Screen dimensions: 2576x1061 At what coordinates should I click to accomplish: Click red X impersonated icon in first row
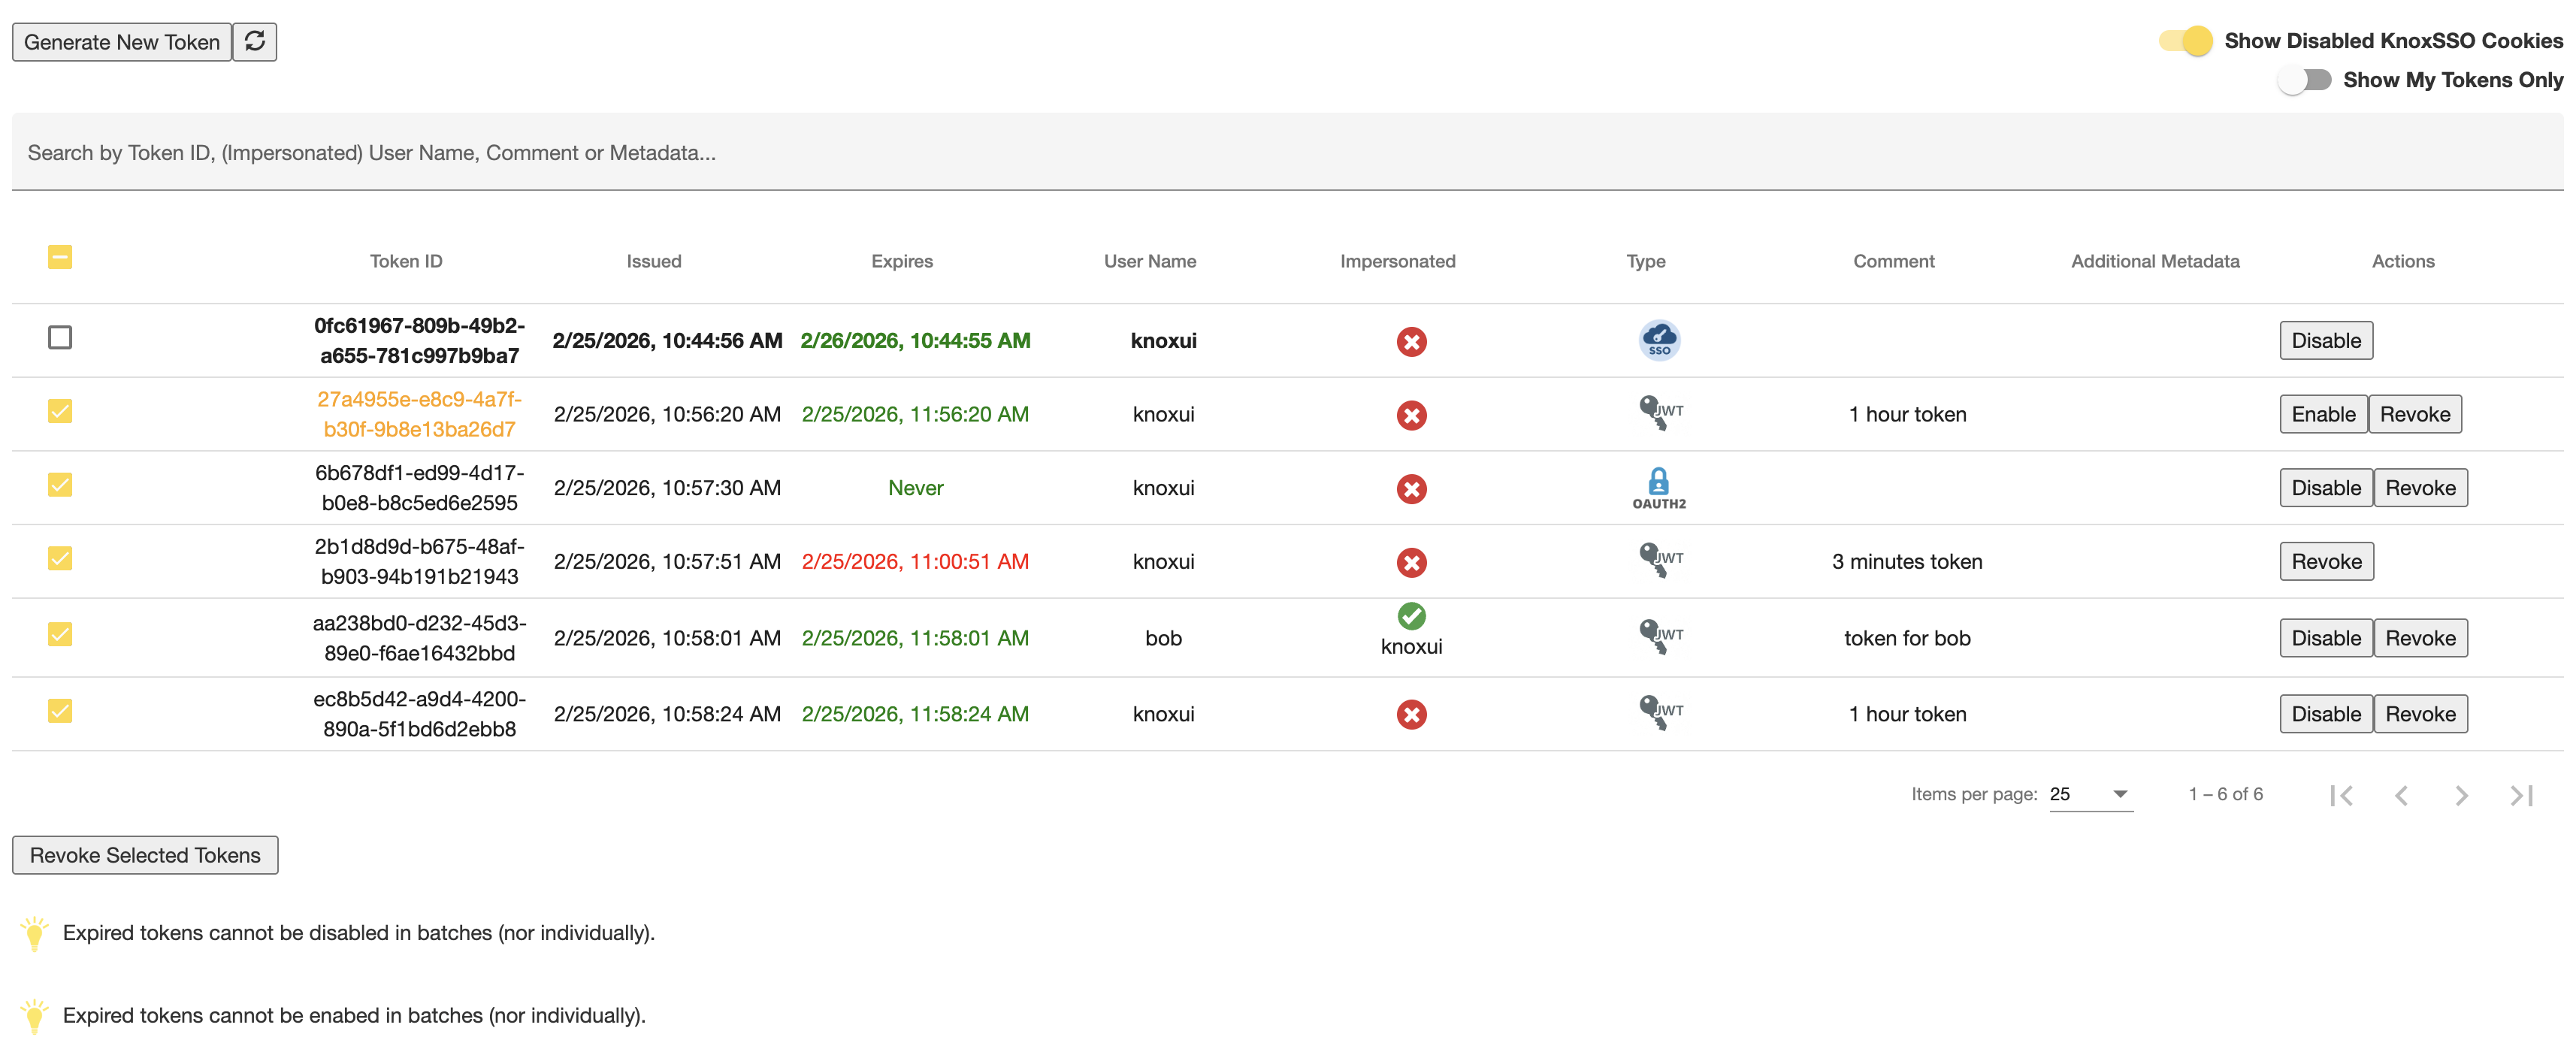1411,342
